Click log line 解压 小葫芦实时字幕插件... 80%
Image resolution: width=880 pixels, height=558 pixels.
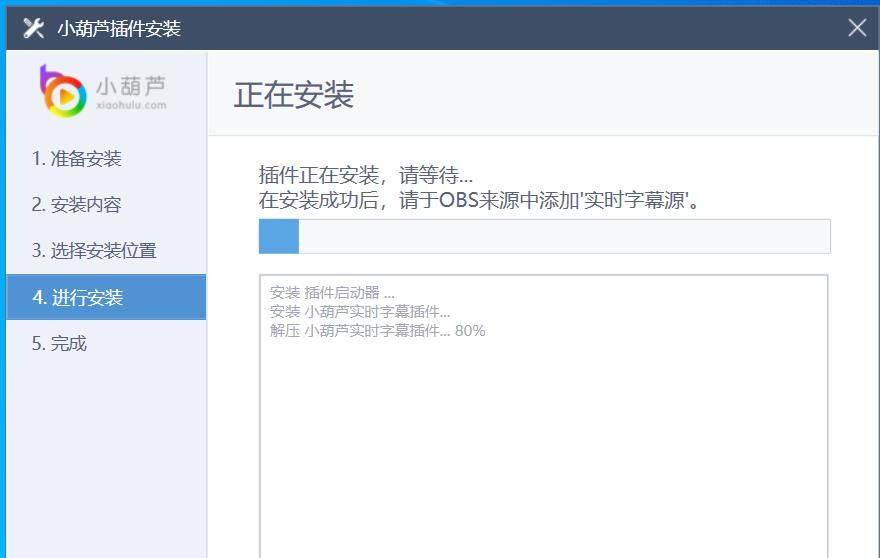point(377,331)
